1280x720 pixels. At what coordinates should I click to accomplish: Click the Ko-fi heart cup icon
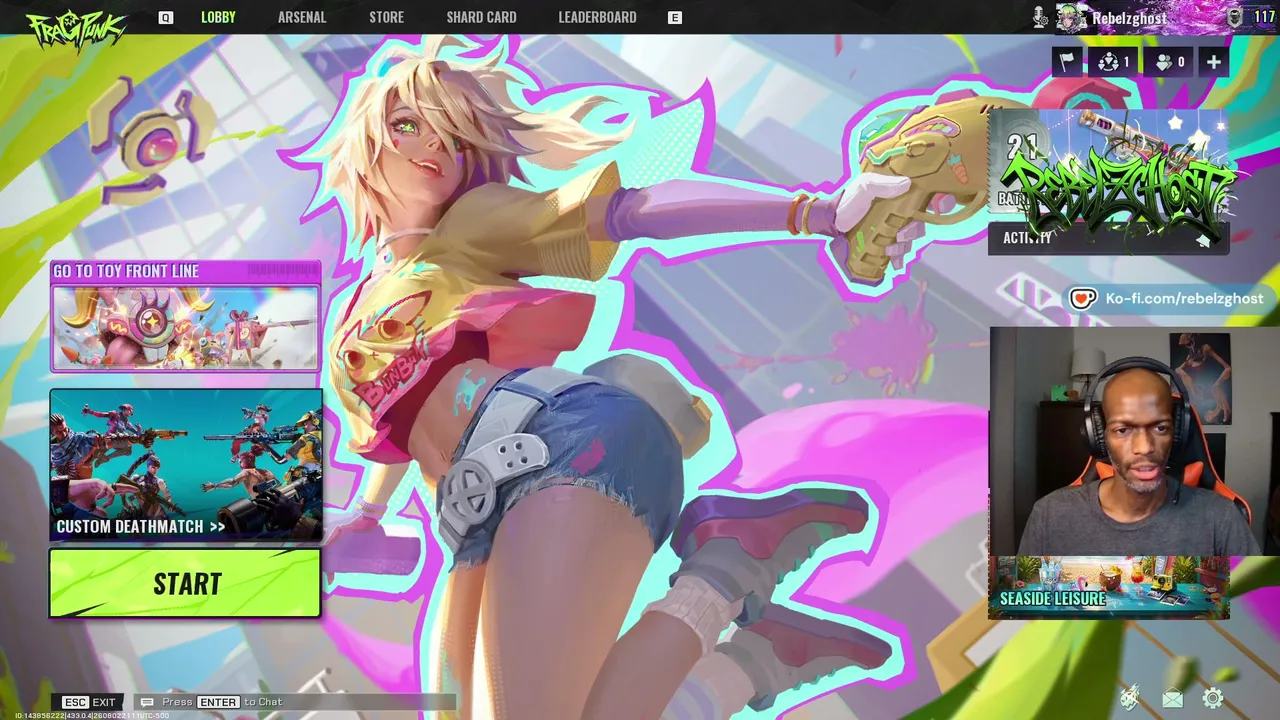pos(1083,298)
